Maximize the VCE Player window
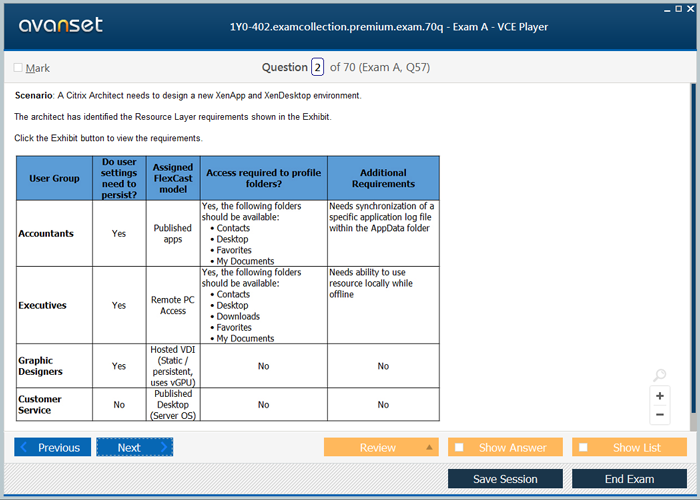The image size is (700, 500). pos(676,8)
